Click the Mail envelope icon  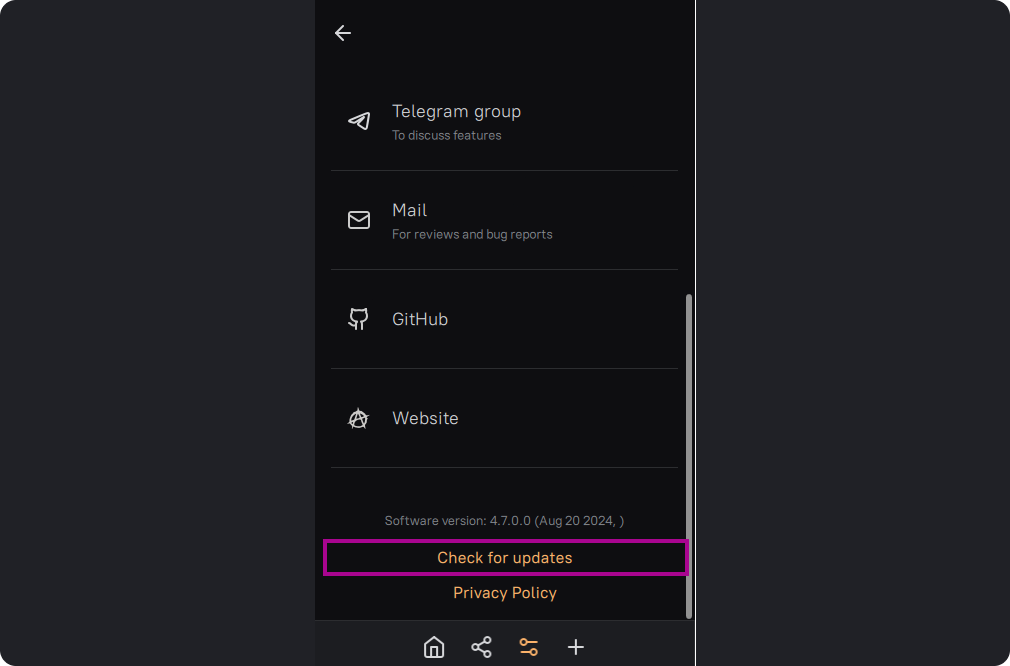coord(359,220)
